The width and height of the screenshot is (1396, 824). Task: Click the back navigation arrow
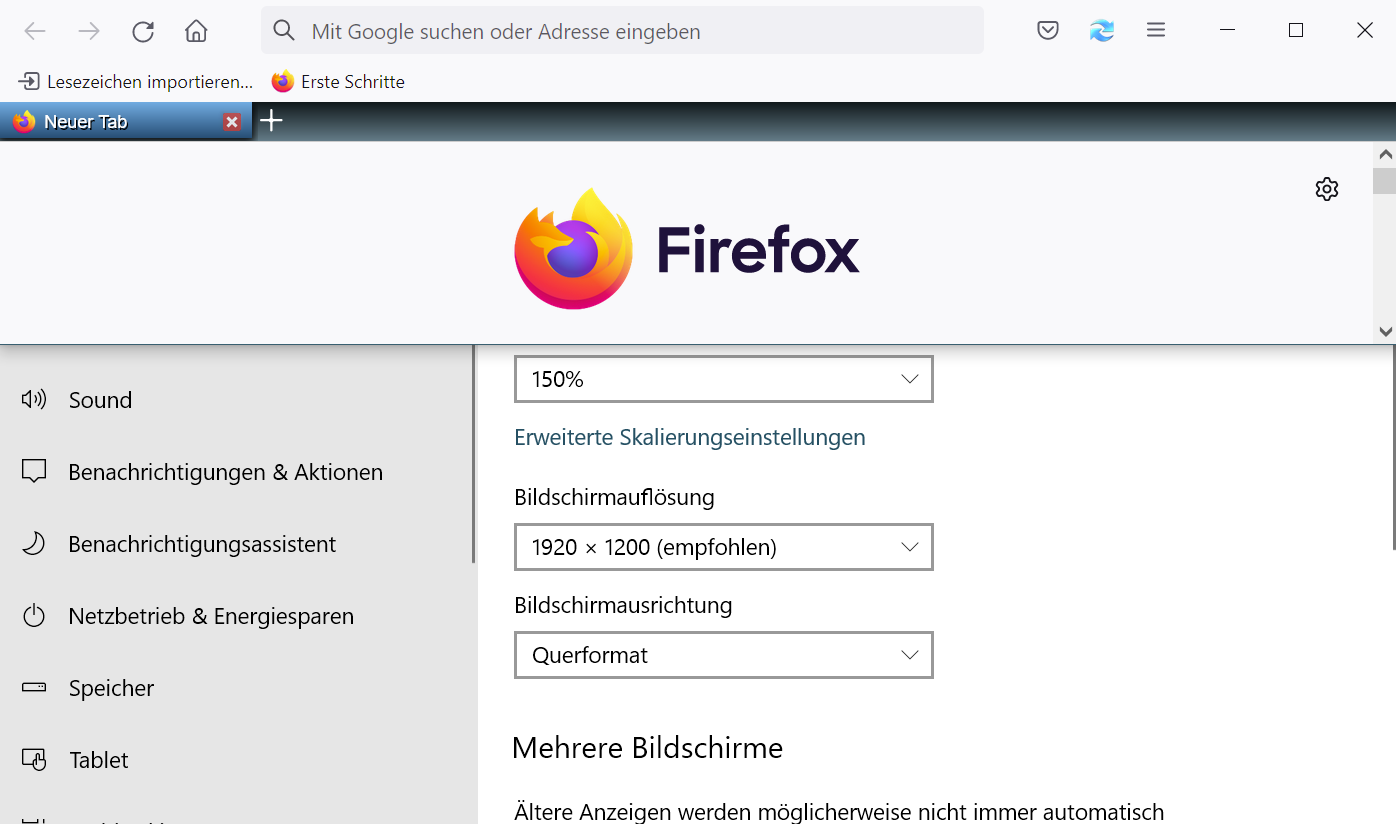(x=35, y=31)
